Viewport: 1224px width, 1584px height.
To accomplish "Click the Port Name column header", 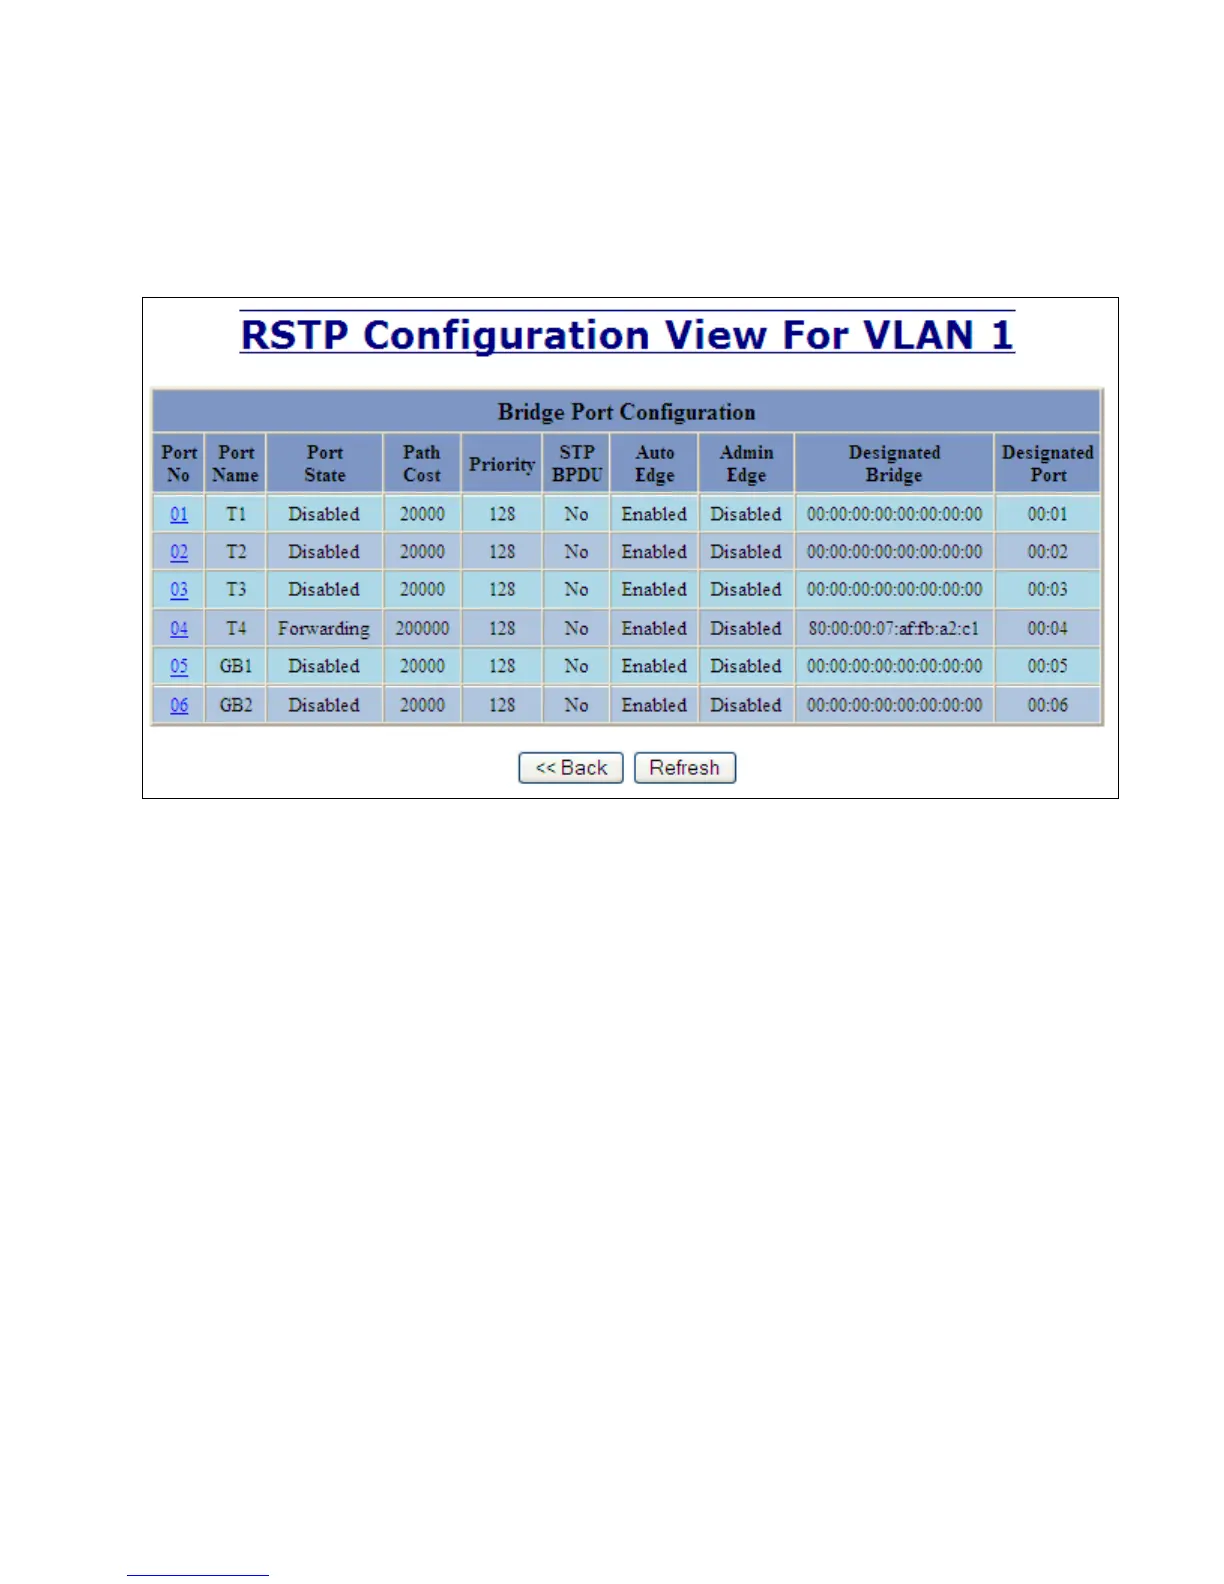I will [236, 464].
